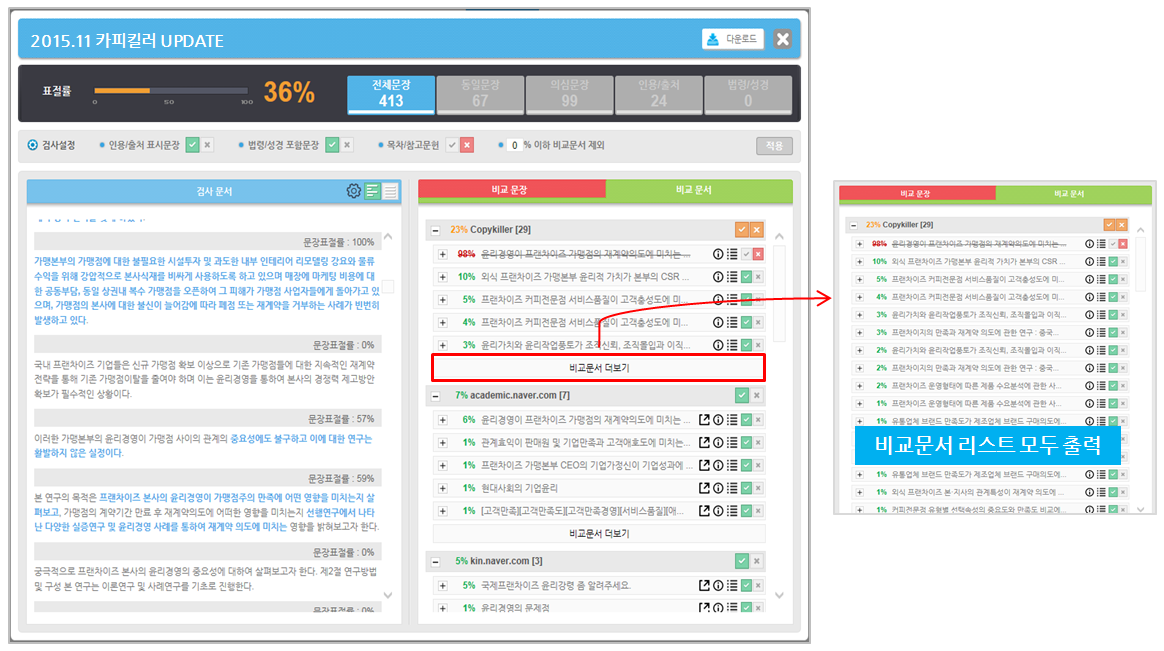Re-include the 98% entry with its check

(x=746, y=254)
